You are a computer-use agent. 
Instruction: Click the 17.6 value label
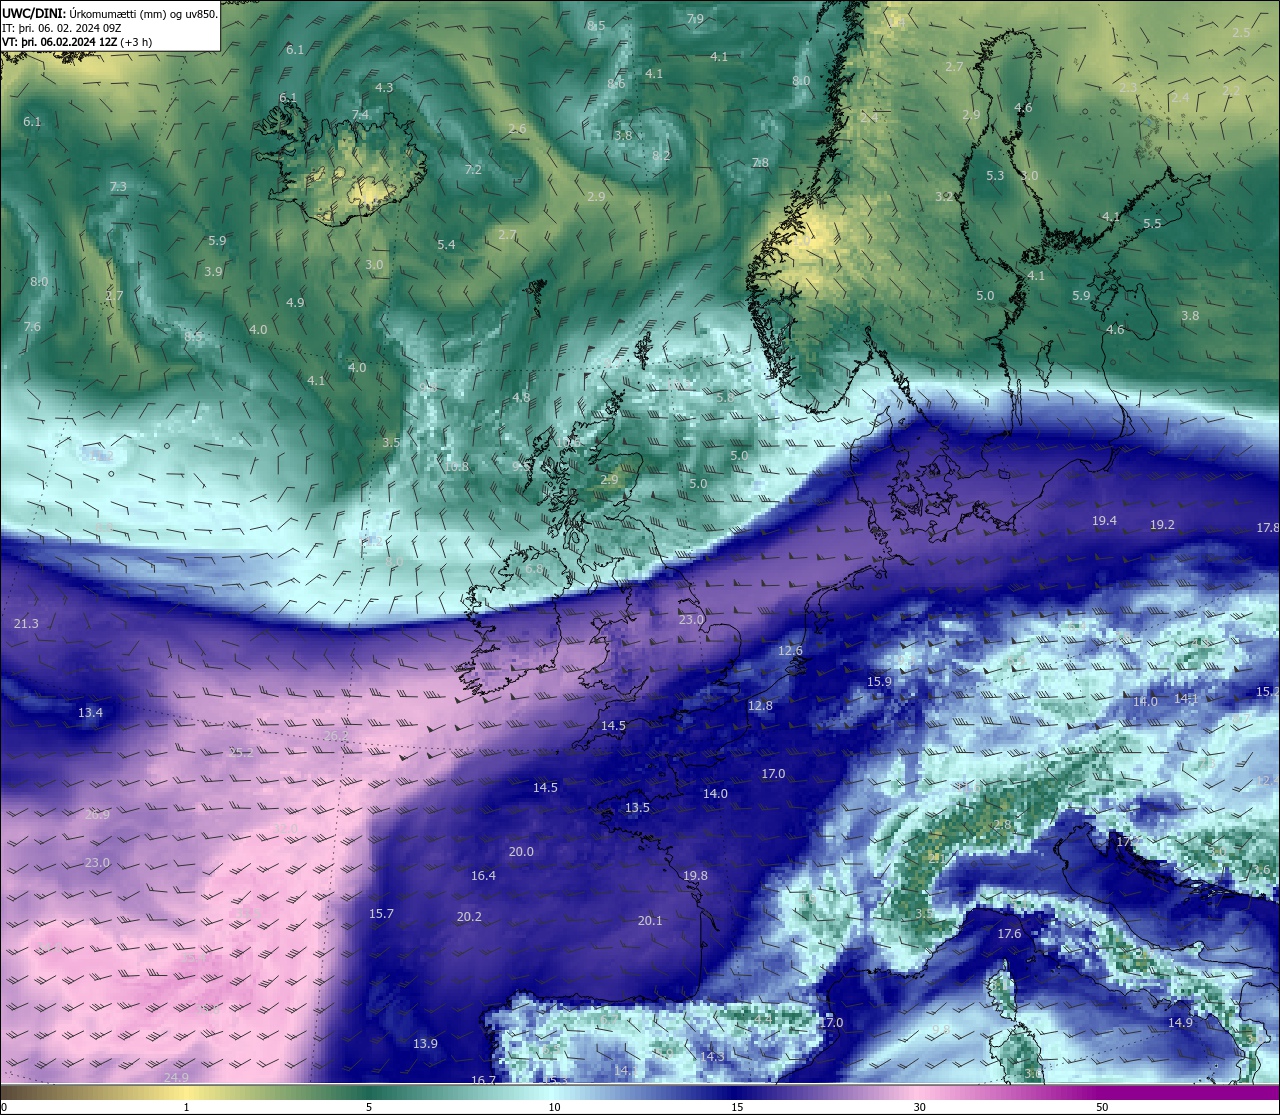click(x=1009, y=934)
